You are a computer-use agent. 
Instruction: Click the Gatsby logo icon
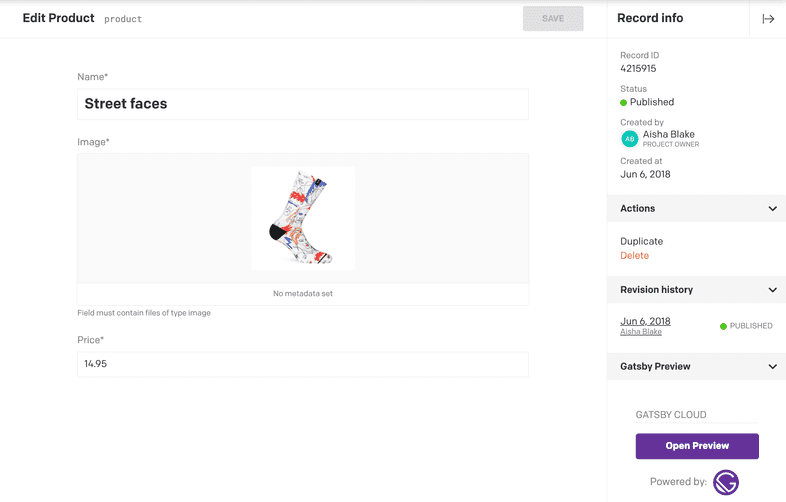pos(725,482)
